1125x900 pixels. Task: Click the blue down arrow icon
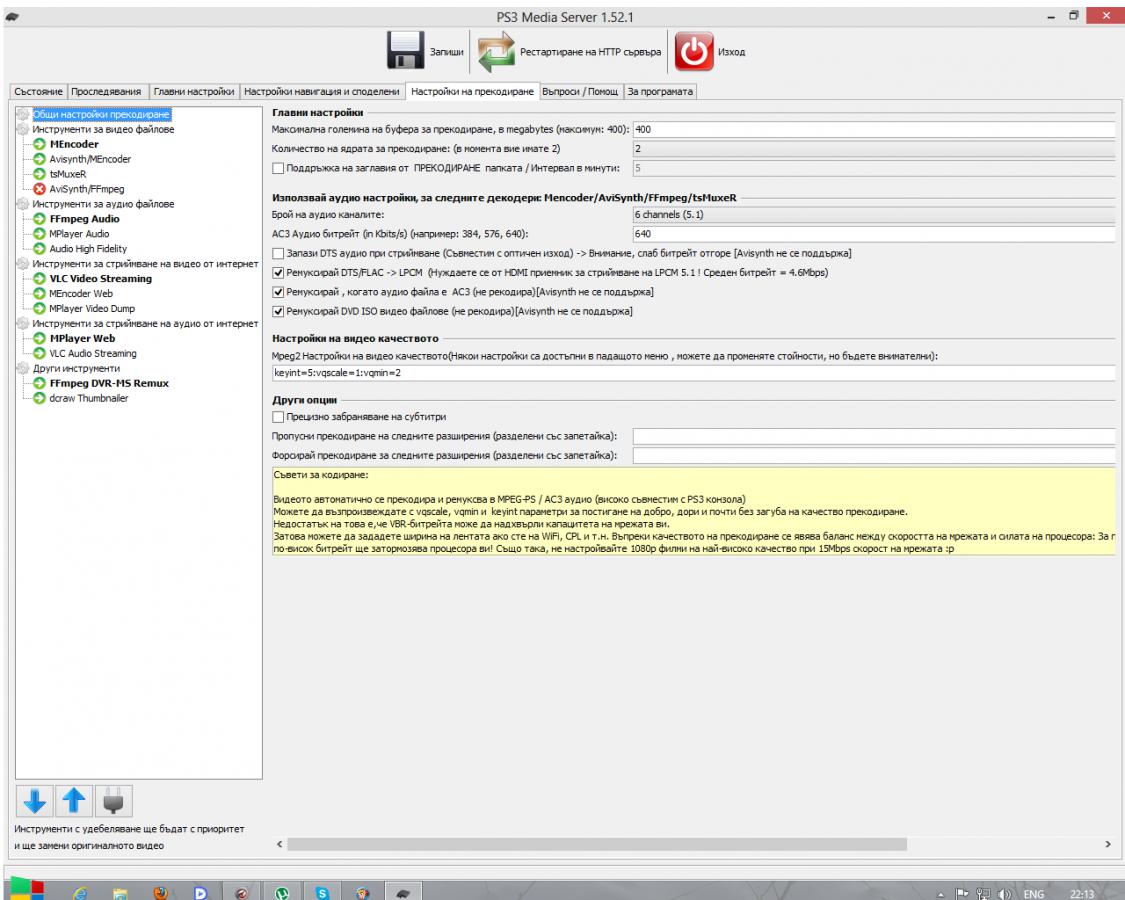(35, 800)
